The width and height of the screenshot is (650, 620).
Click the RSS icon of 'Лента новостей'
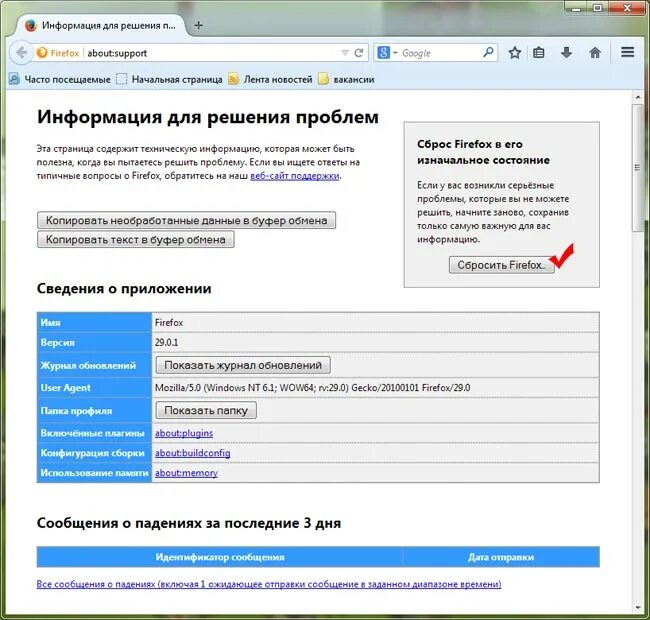point(233,79)
